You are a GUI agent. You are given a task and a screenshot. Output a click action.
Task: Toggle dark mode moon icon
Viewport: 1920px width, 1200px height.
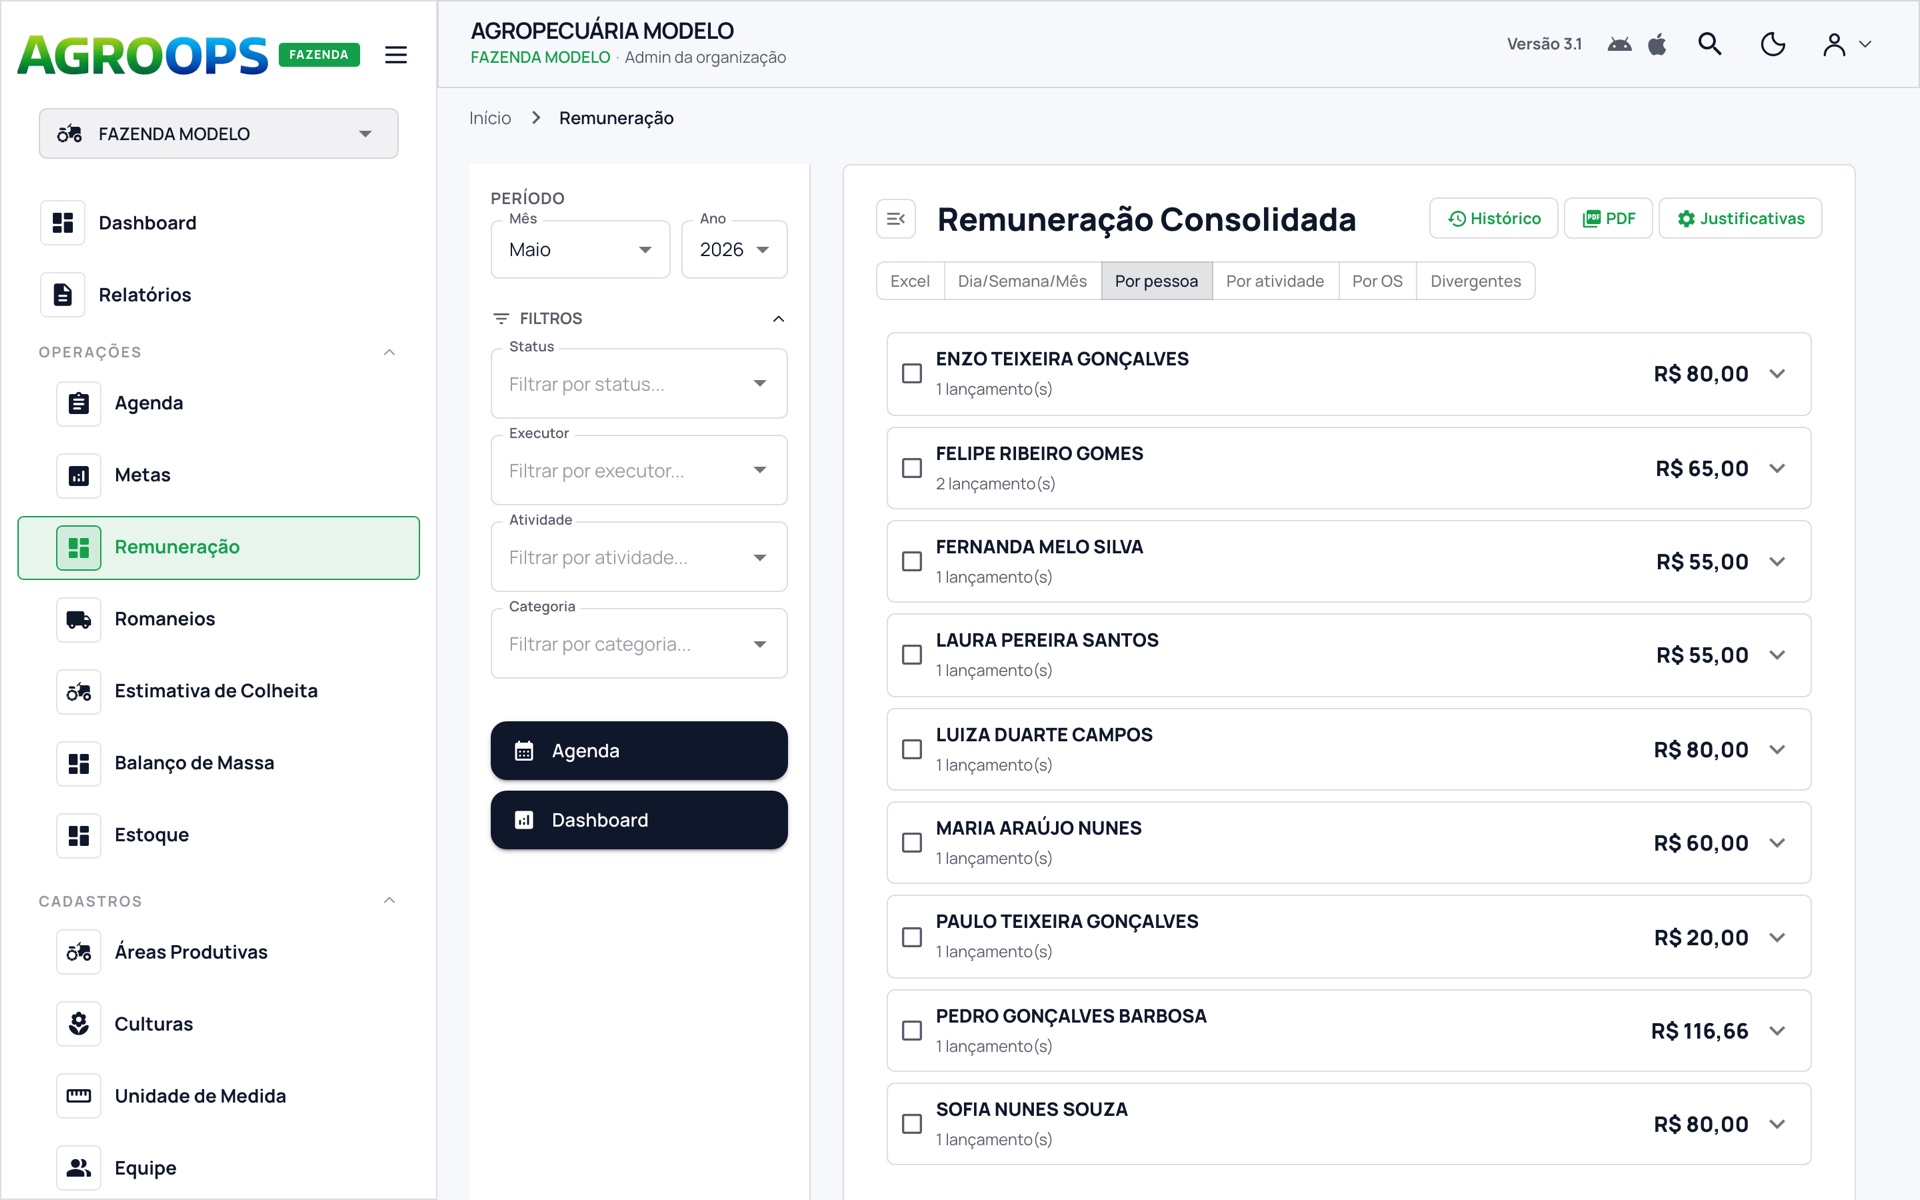[x=1772, y=44]
